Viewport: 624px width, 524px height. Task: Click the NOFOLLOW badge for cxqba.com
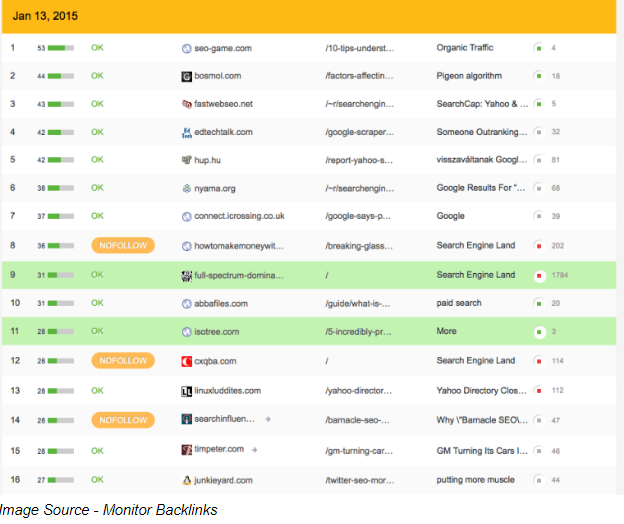(123, 360)
